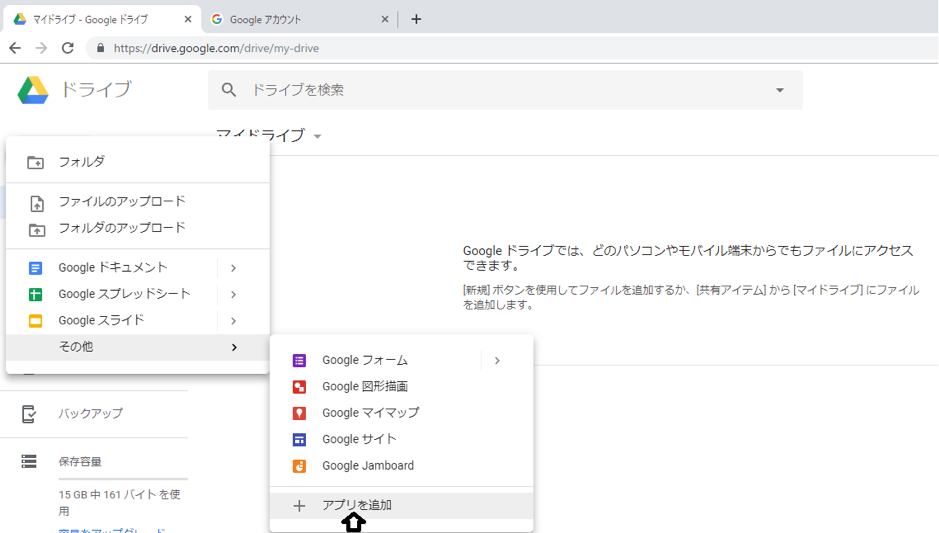Viewport: 939px width, 533px height.
Task: Click the ドライブを検索 search field
Action: [x=505, y=90]
